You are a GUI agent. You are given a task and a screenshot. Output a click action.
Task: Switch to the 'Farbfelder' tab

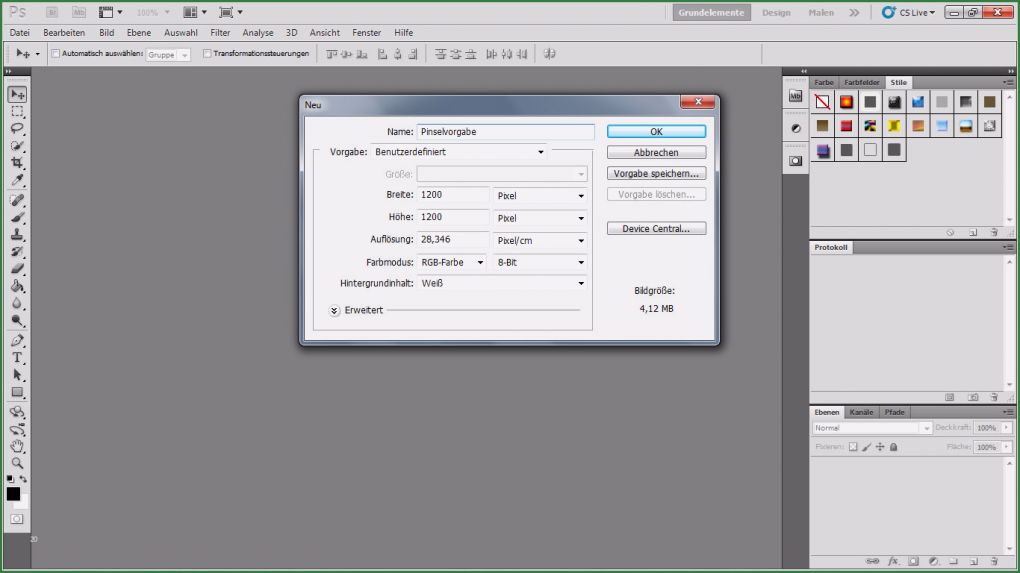[861, 82]
